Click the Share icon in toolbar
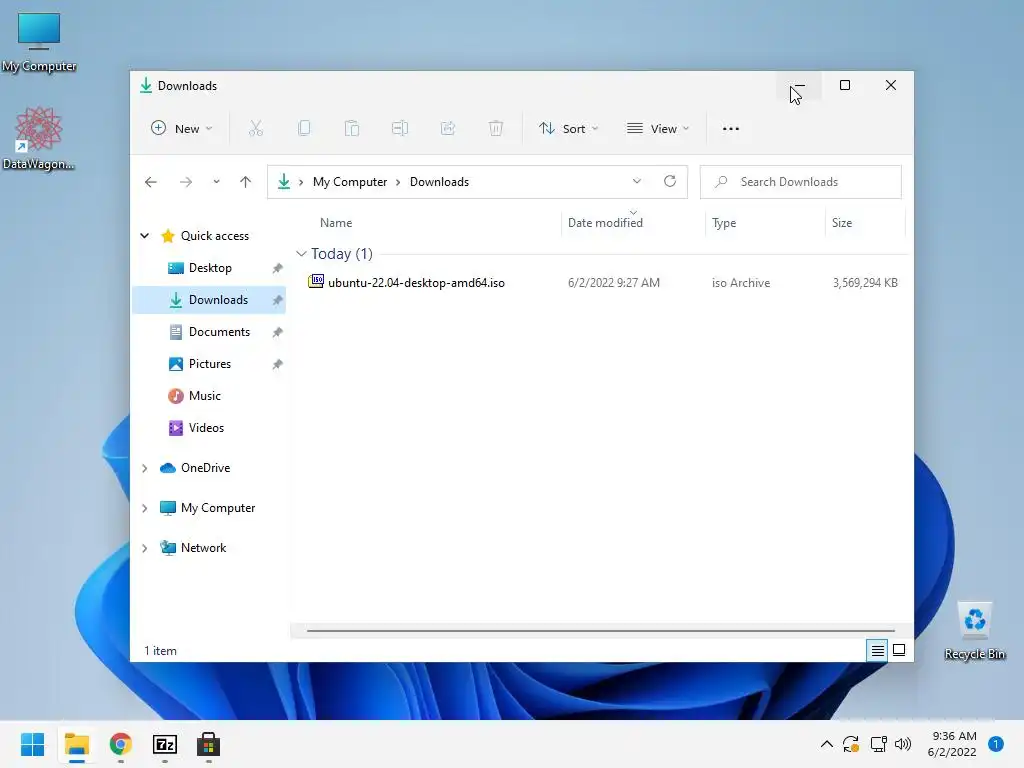This screenshot has width=1024, height=768. click(448, 129)
